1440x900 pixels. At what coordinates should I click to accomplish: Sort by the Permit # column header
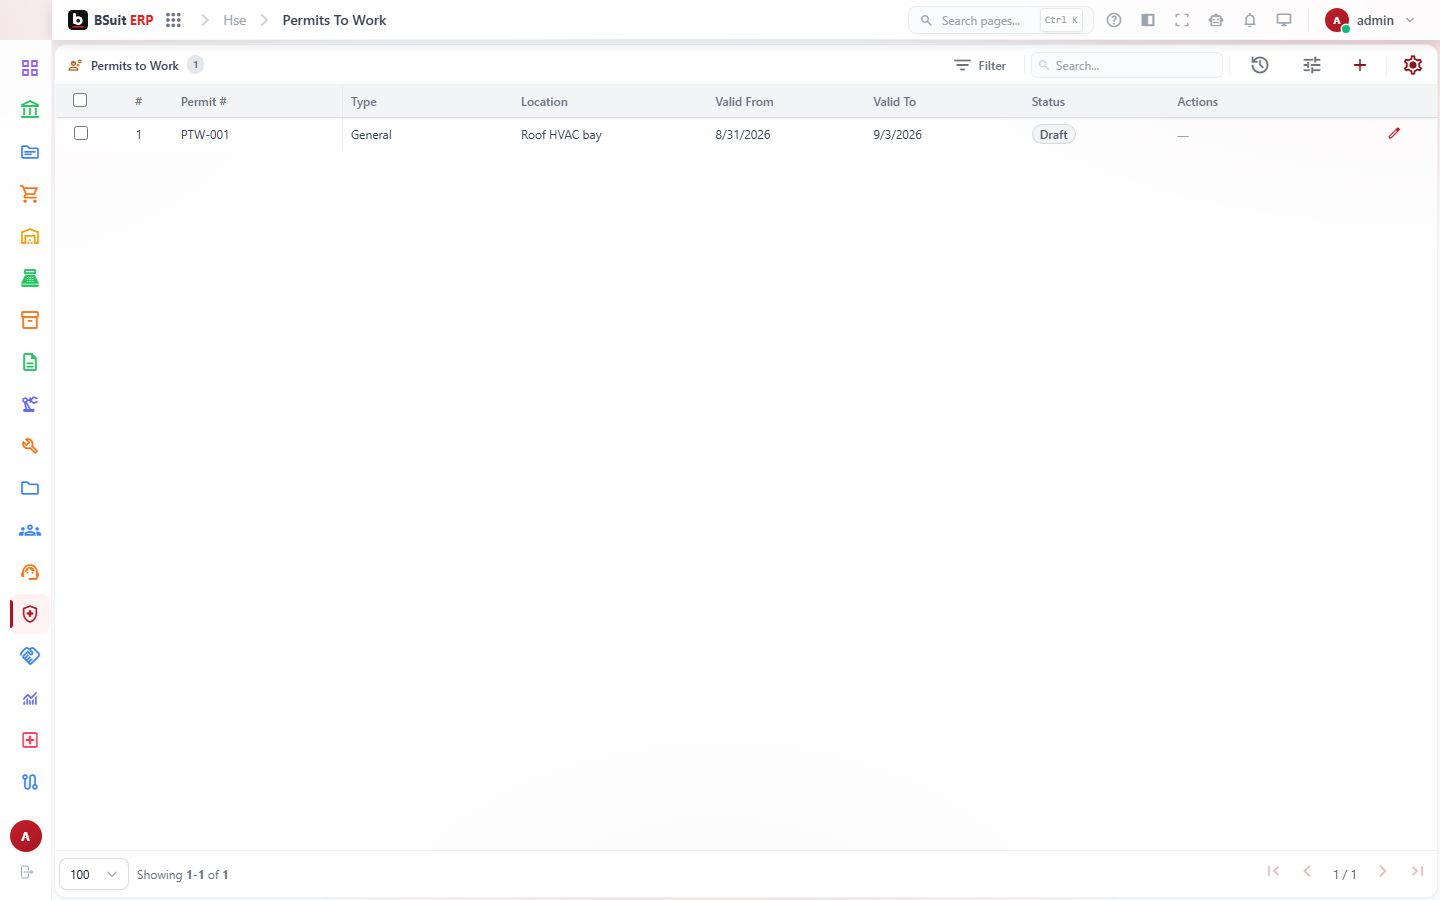pyautogui.click(x=204, y=102)
